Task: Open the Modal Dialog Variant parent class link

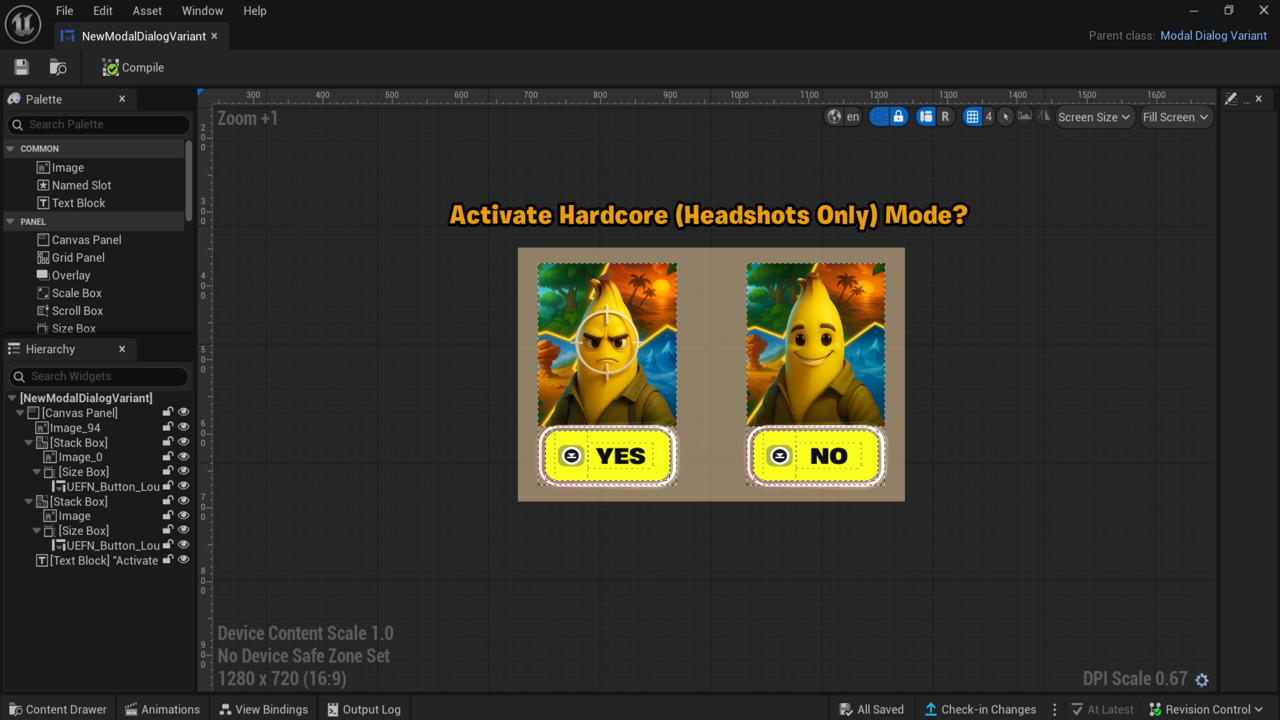Action: (x=1213, y=36)
